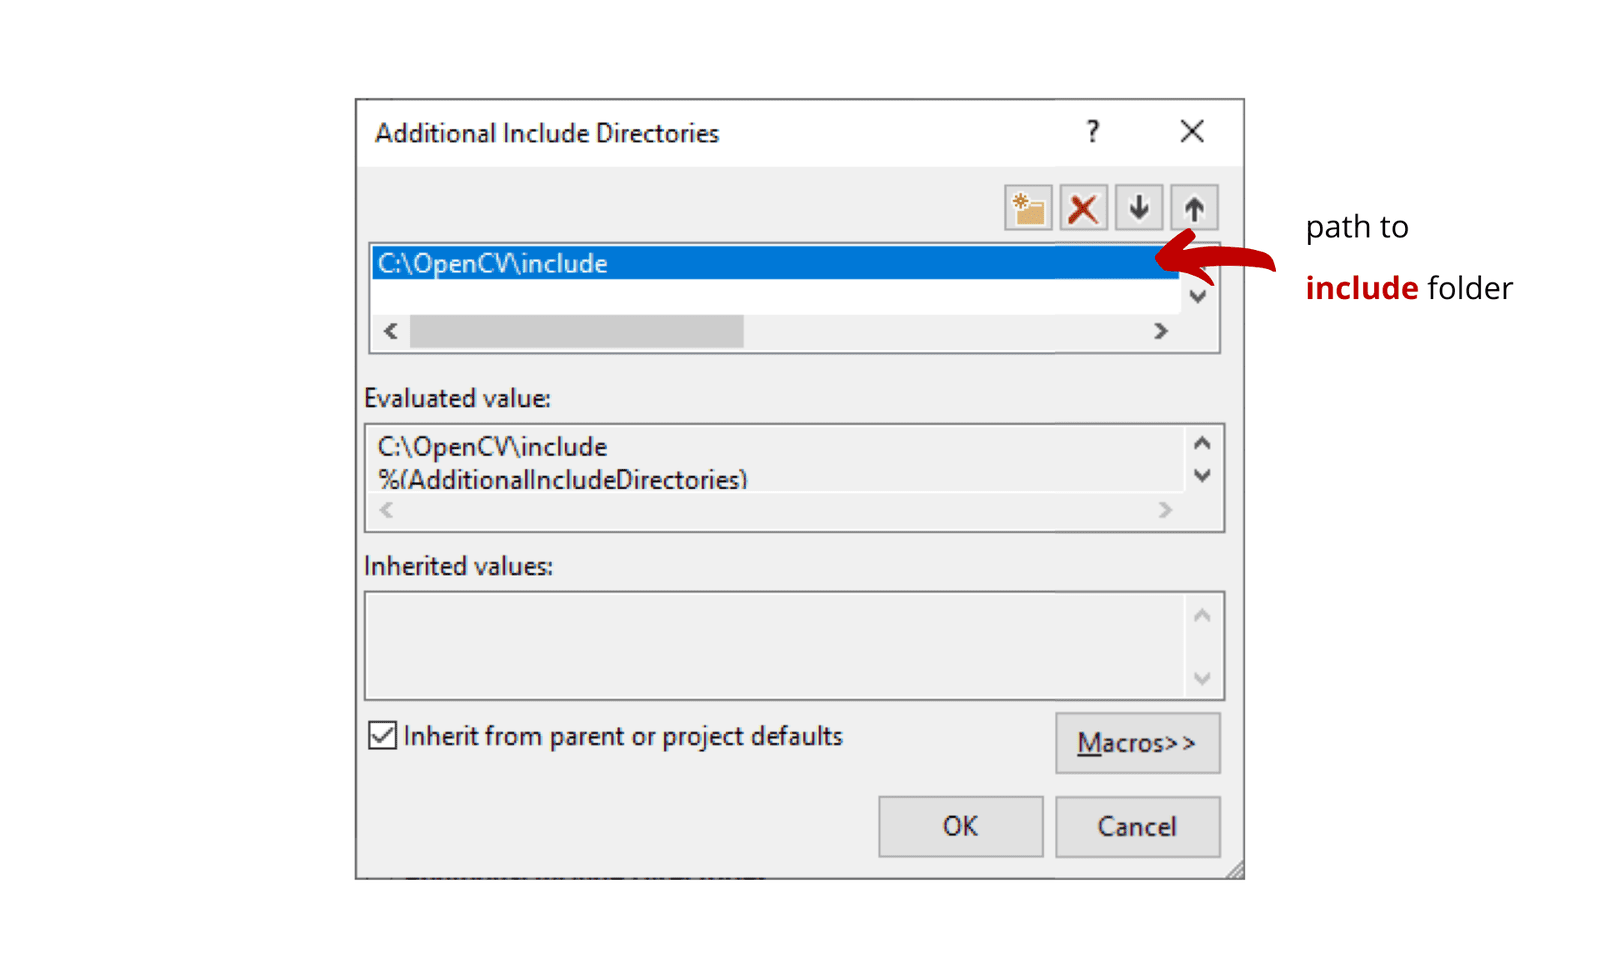This screenshot has height=978, width=1600.
Task: Click the directories list right scroll arrow
Action: (1160, 331)
